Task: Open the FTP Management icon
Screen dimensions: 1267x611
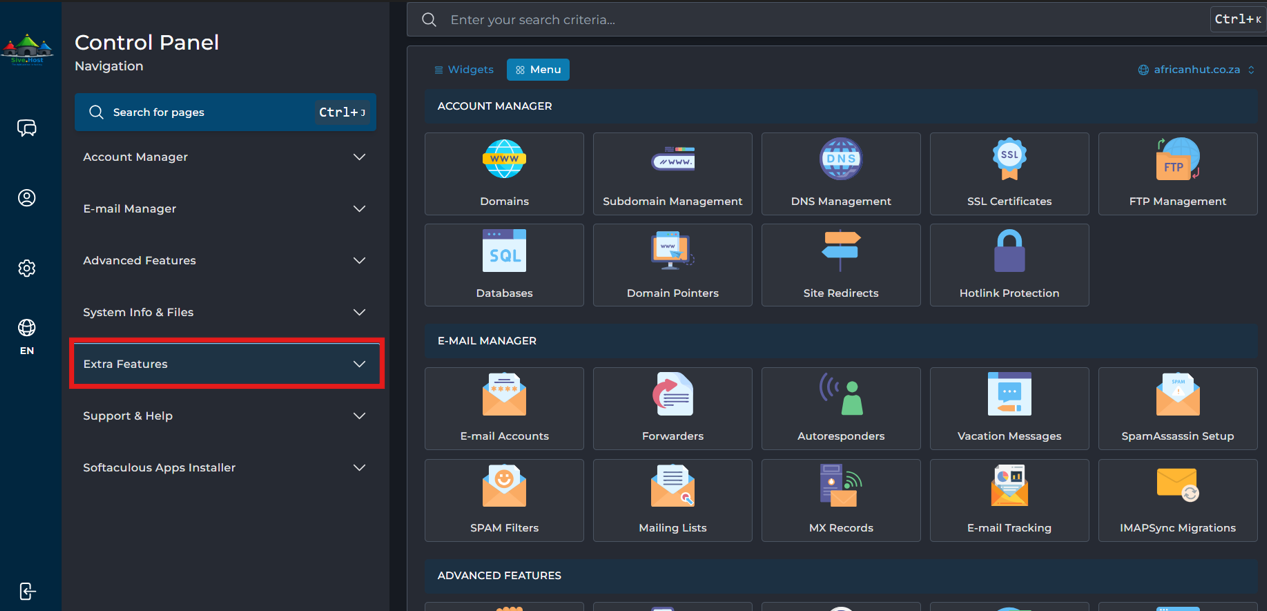Action: 1178,174
